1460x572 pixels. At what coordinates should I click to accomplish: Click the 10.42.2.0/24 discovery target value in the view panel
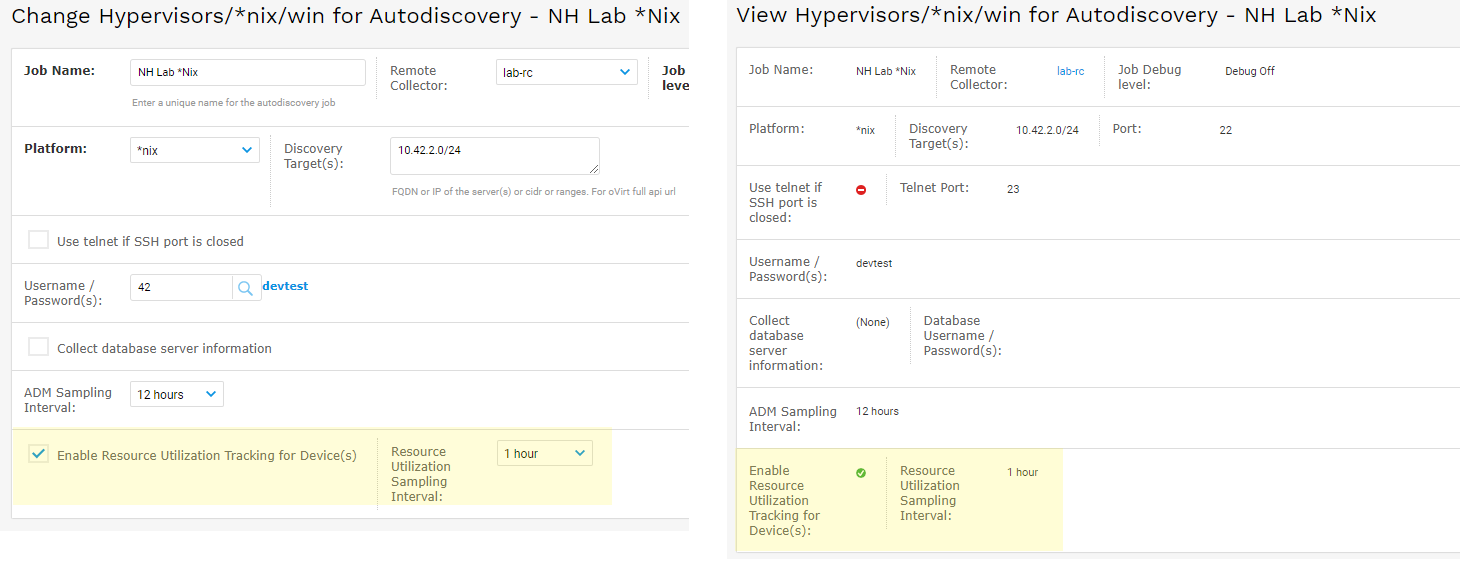1047,130
